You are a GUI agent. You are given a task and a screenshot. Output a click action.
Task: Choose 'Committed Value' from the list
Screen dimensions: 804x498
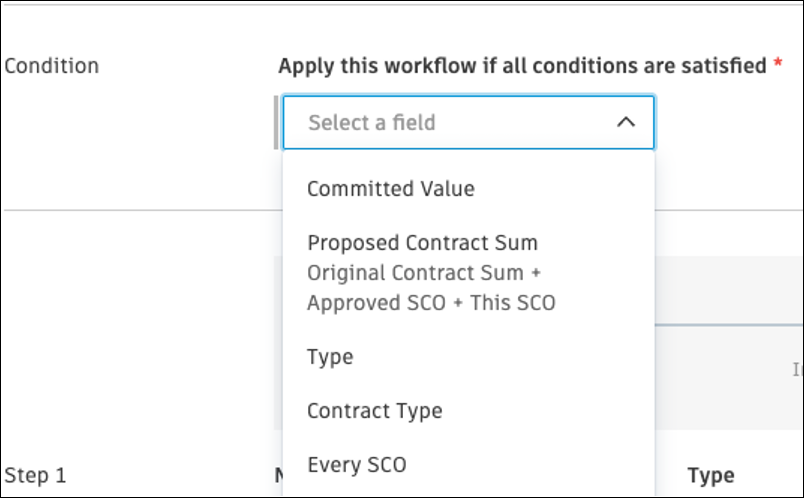[390, 188]
